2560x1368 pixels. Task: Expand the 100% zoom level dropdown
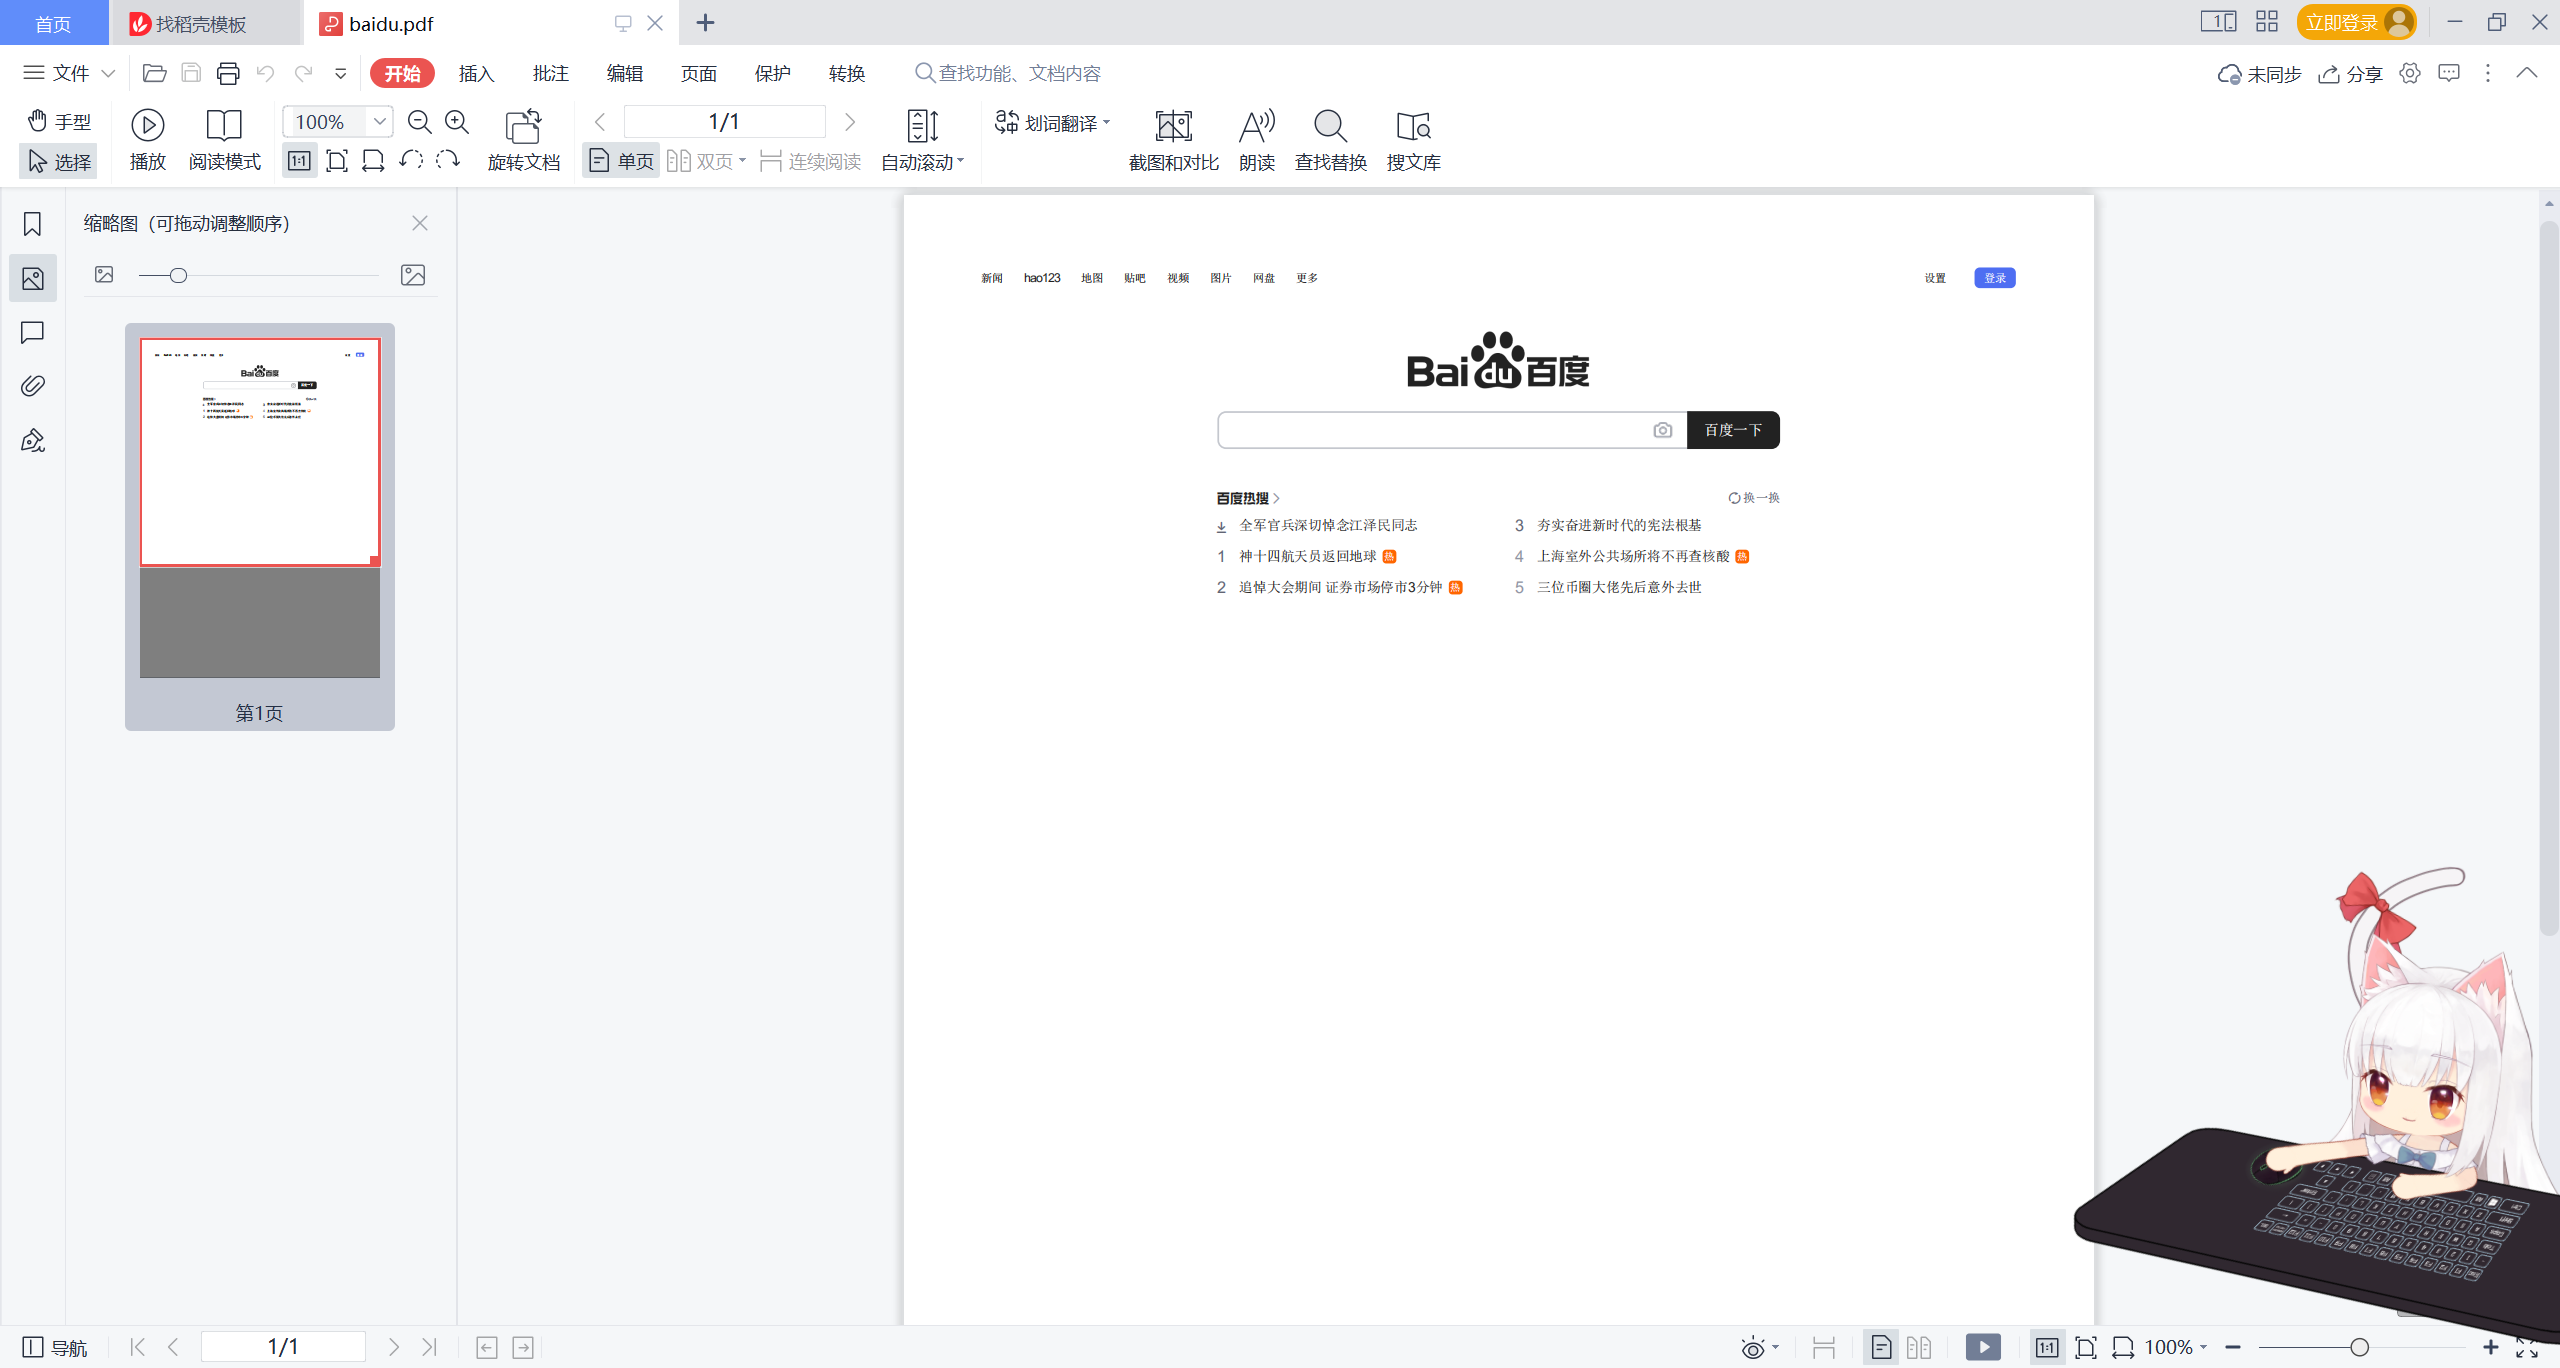(x=379, y=122)
